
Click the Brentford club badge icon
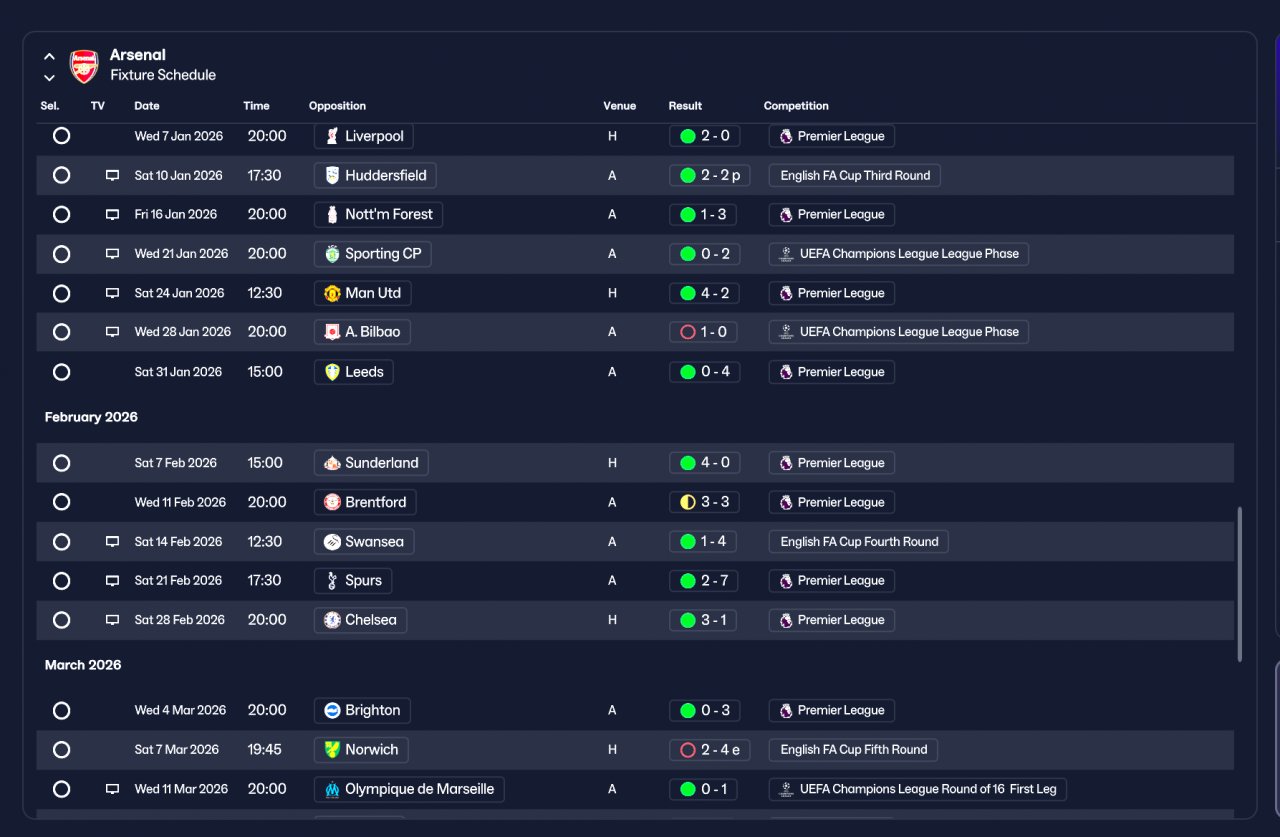[332, 502]
